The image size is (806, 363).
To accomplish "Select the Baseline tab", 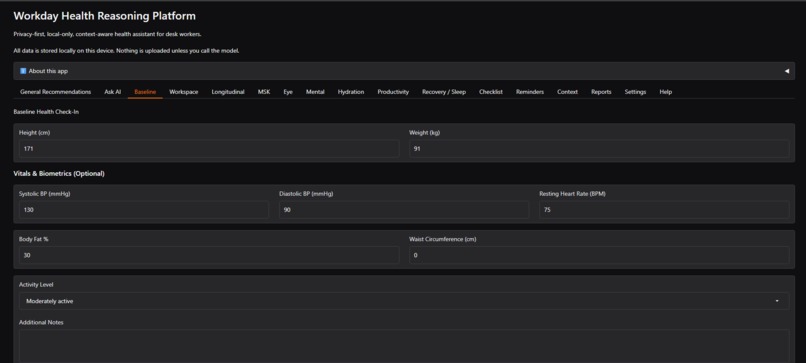I will click(145, 92).
